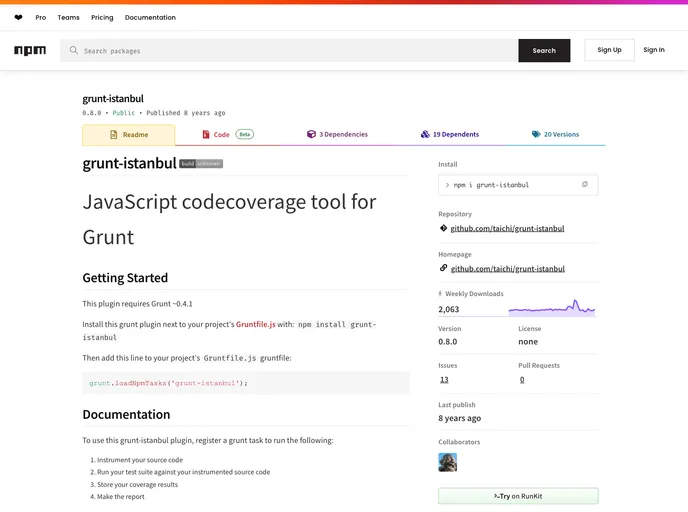This screenshot has height=512, width=688.
Task: Switch to the 20 Versions tab
Action: click(x=555, y=134)
